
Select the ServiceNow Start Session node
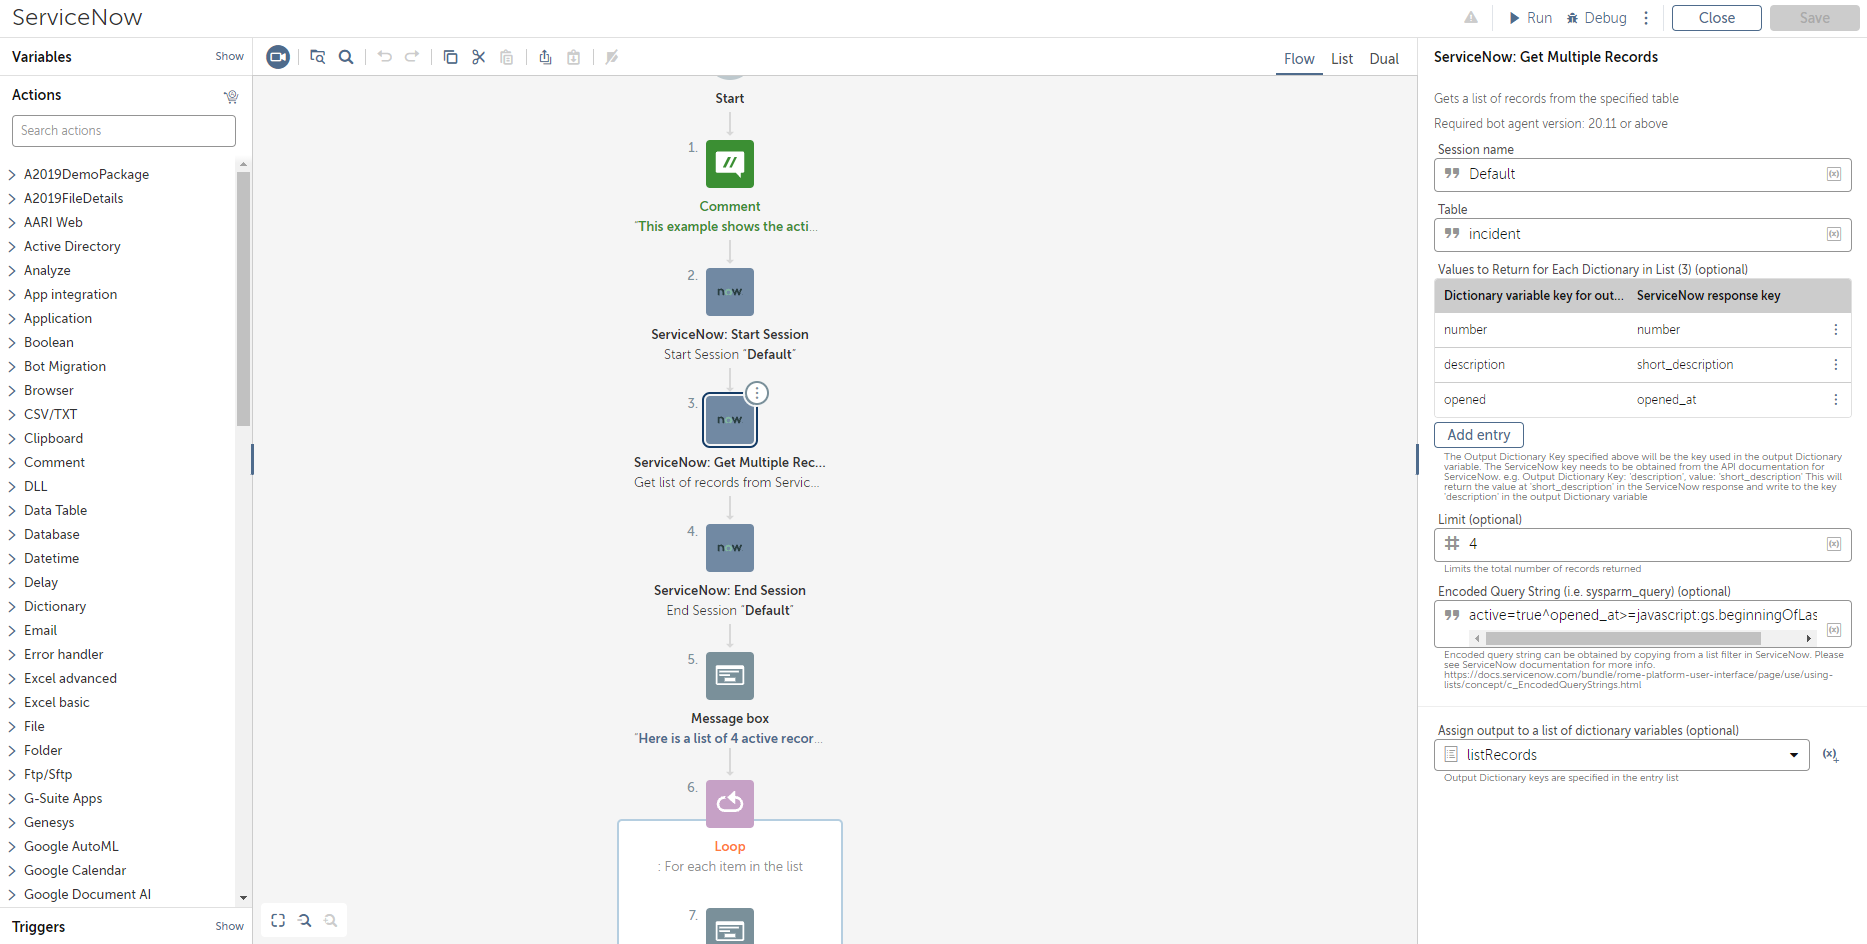click(x=730, y=292)
